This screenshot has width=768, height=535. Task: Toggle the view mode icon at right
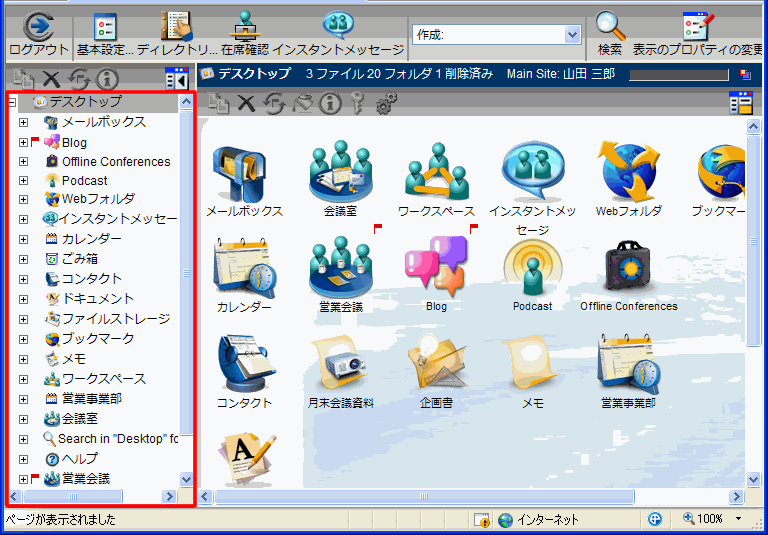point(740,103)
